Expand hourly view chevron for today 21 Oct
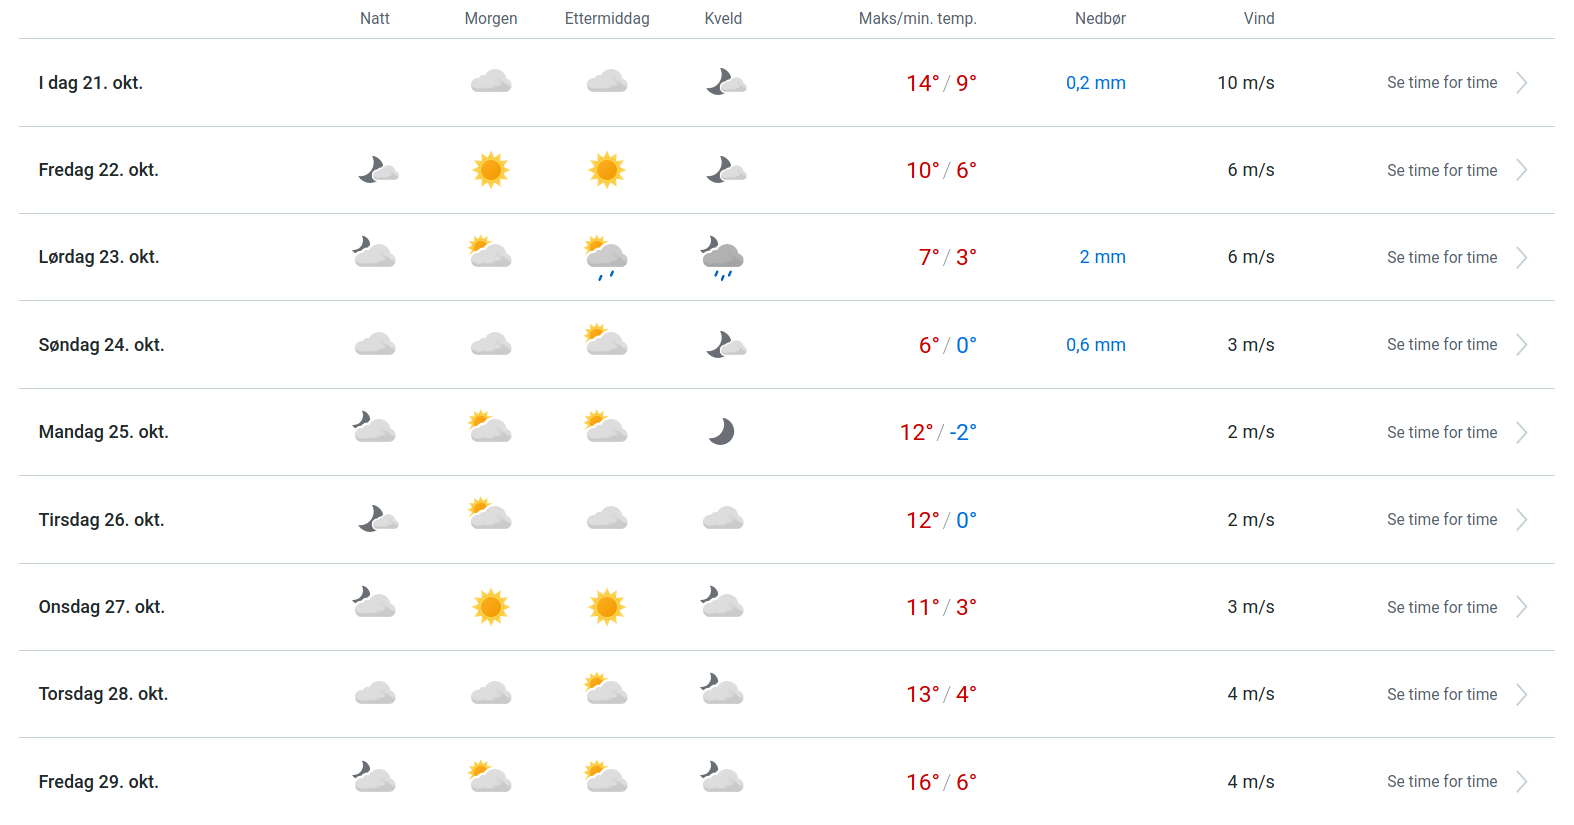The image size is (1574, 825). click(1521, 83)
